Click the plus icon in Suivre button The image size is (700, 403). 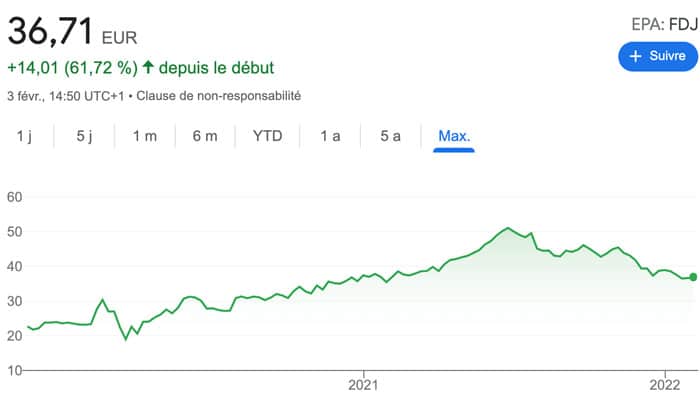tap(634, 56)
